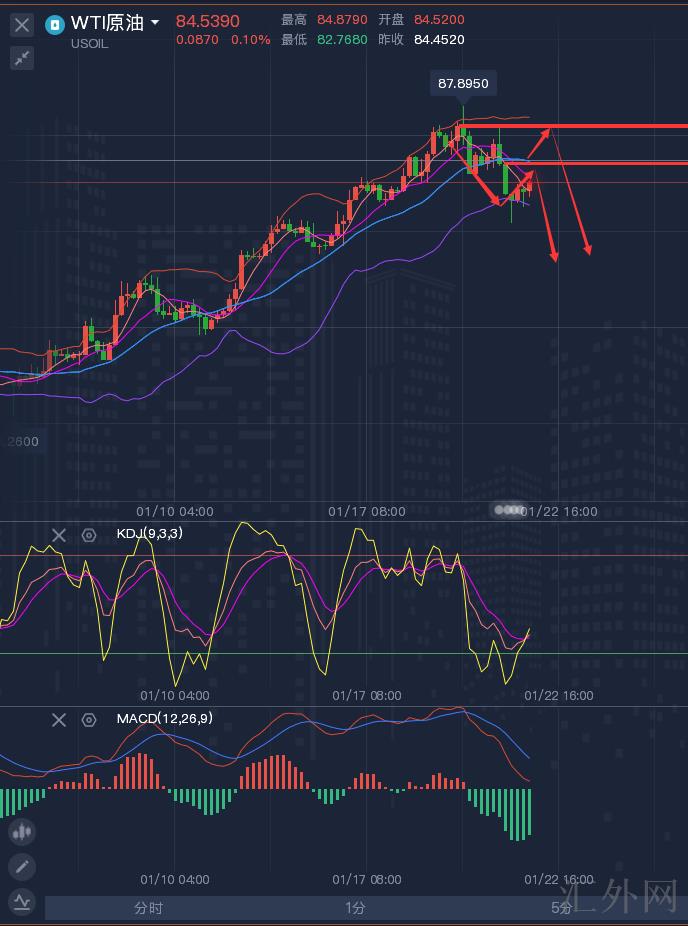Image resolution: width=688 pixels, height=926 pixels.
Task: Remove the MACD indicator panel
Action: coord(59,720)
